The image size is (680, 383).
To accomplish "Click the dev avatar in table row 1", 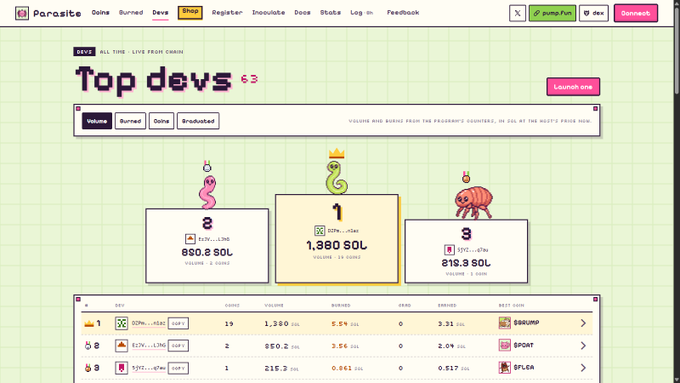I will click(121, 323).
